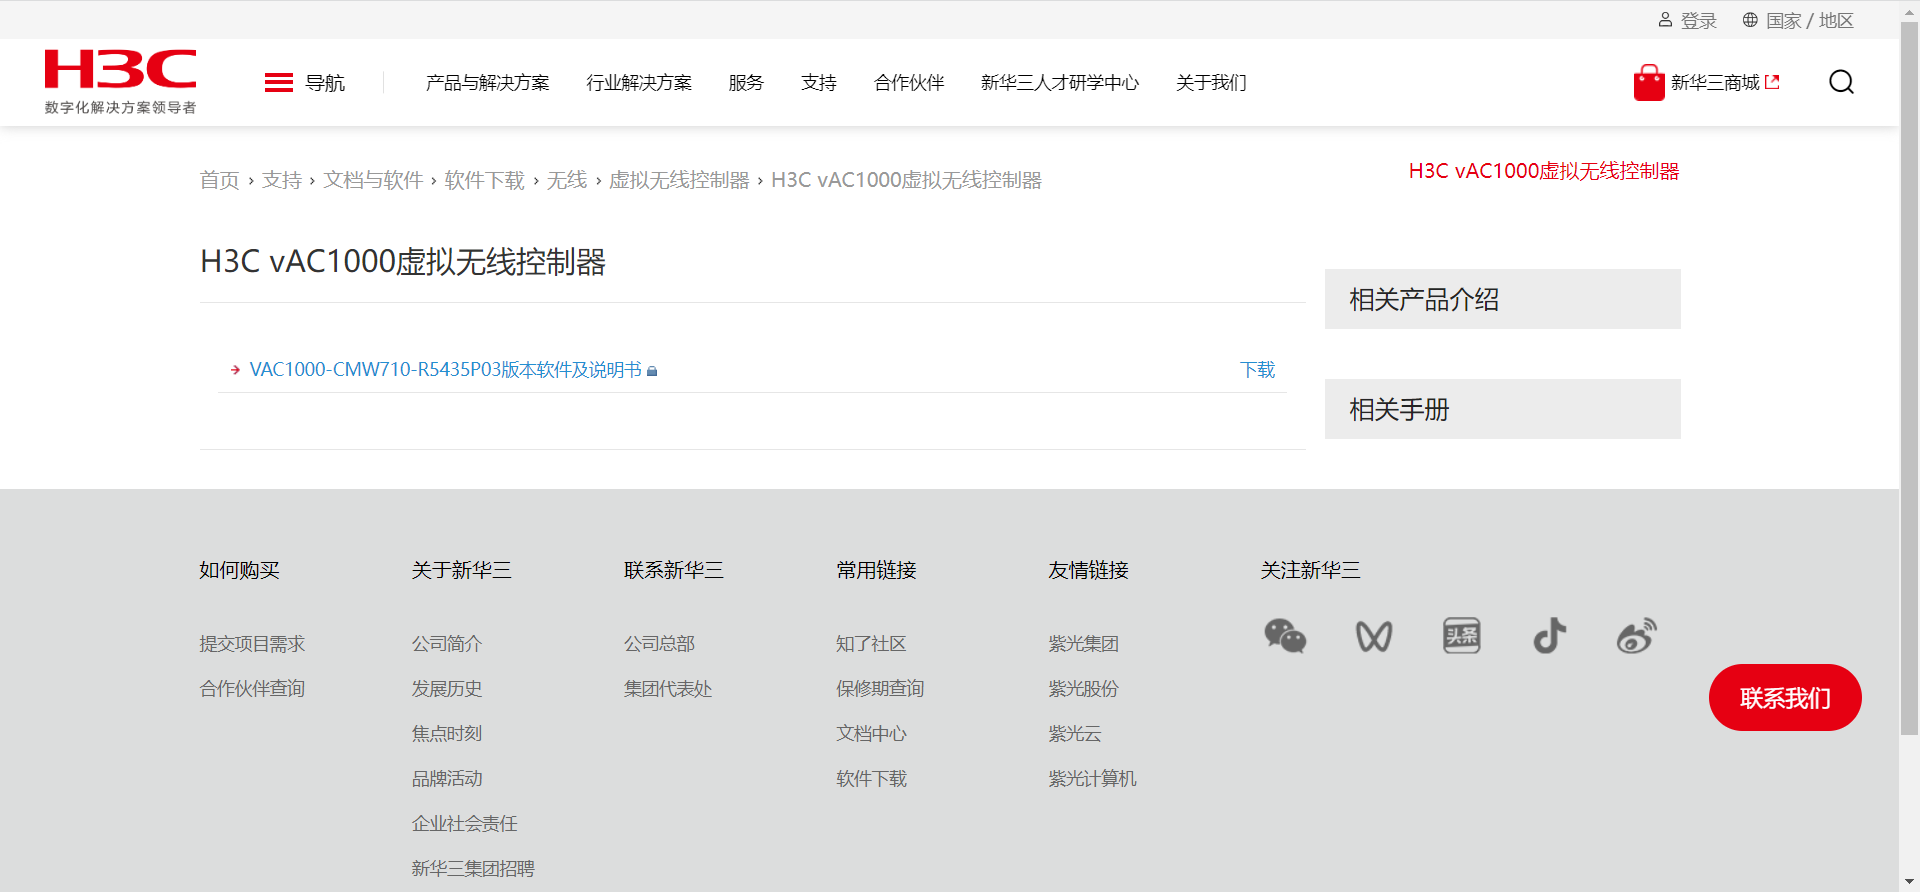Open 支持 menu in top navigation
This screenshot has width=1920, height=892.
(819, 83)
